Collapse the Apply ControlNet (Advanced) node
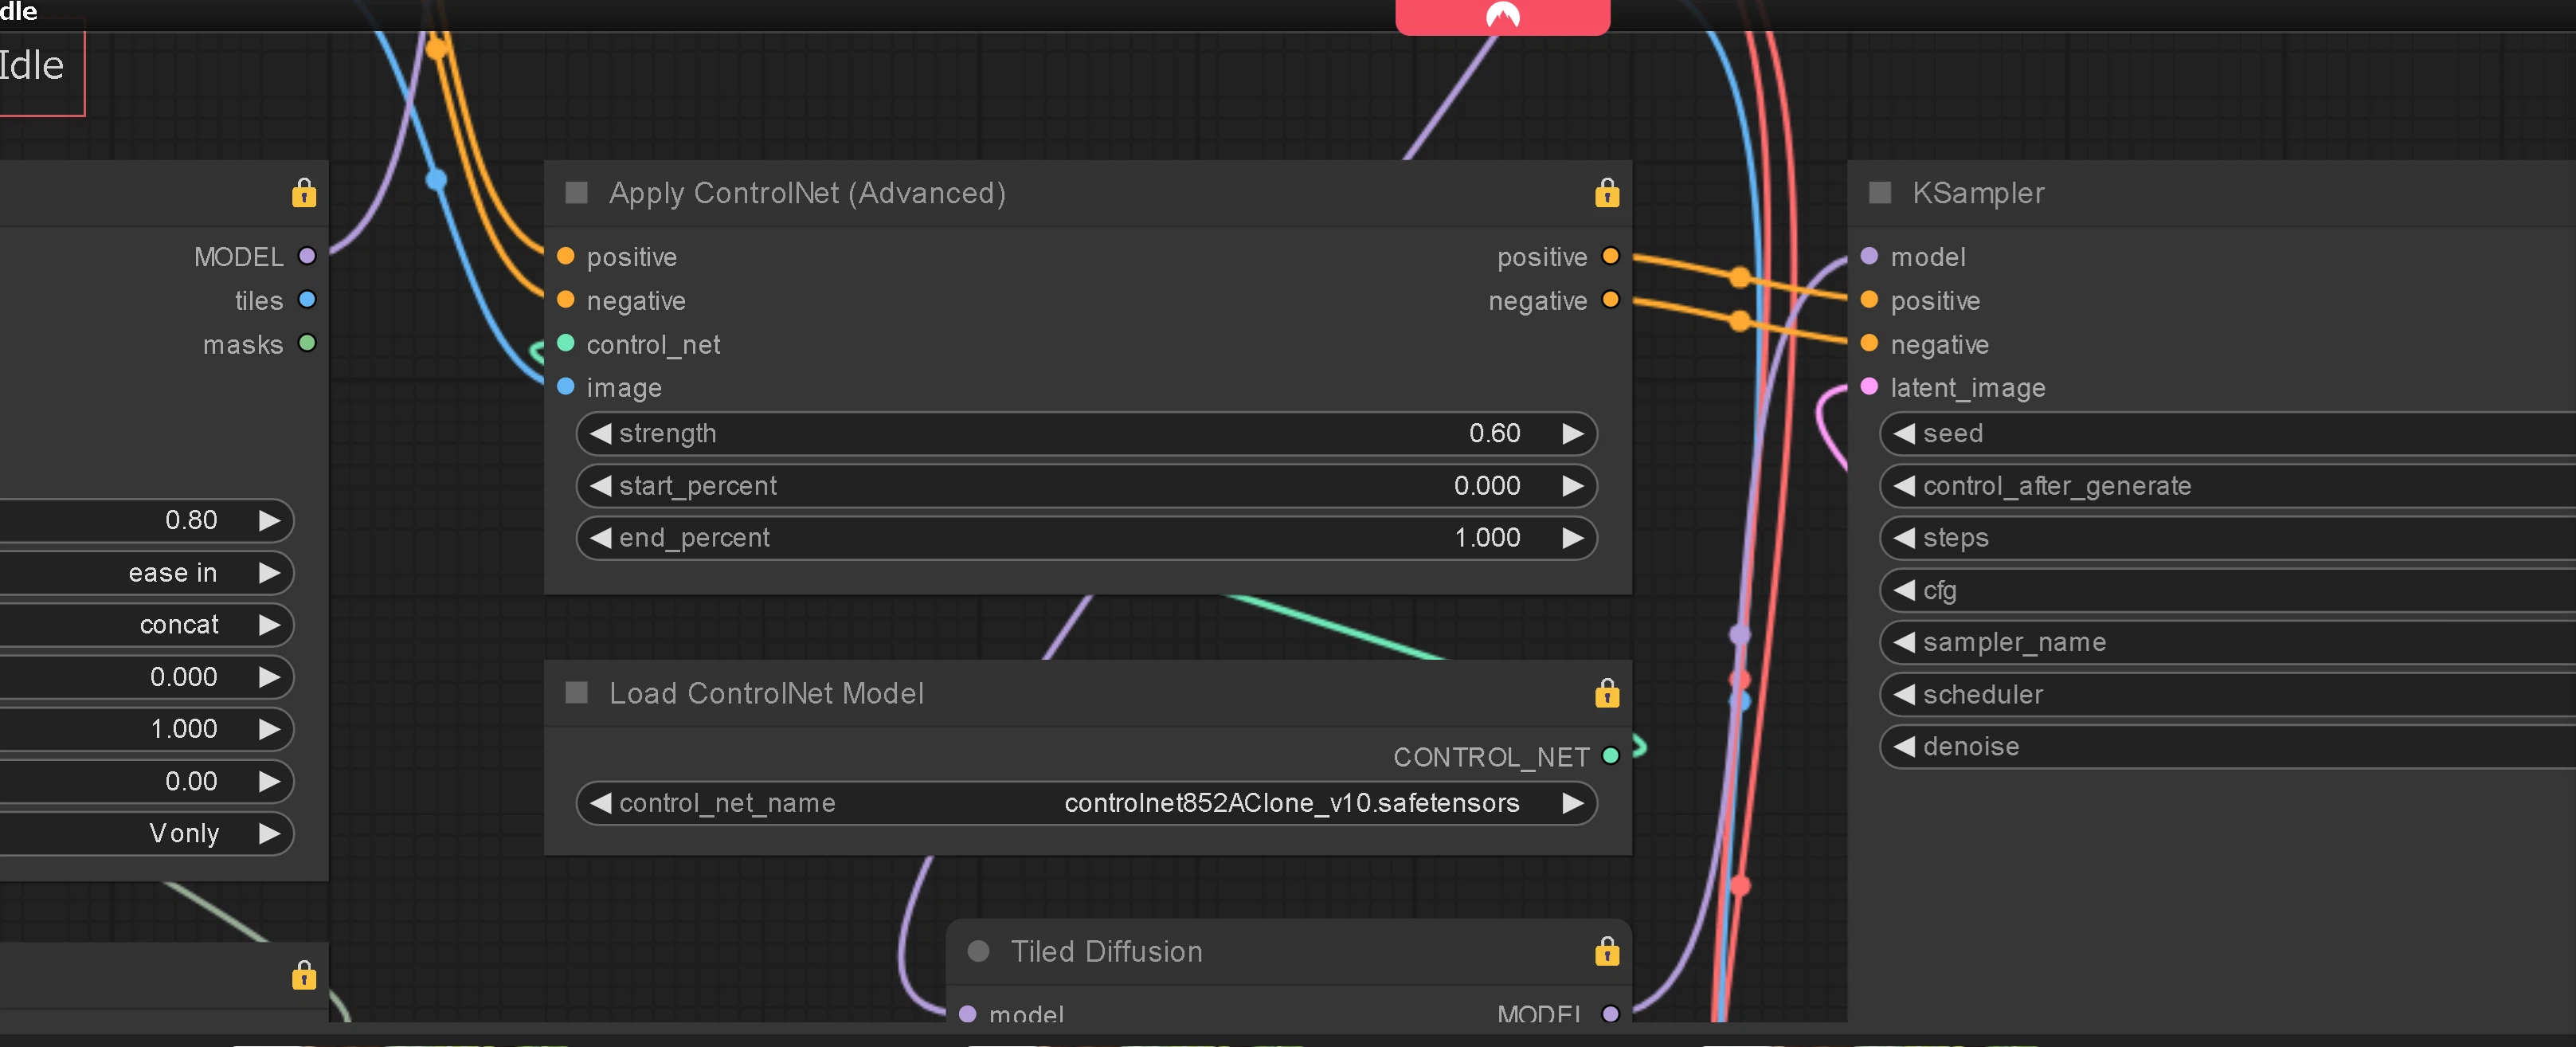Image resolution: width=2576 pixels, height=1047 pixels. tap(577, 192)
